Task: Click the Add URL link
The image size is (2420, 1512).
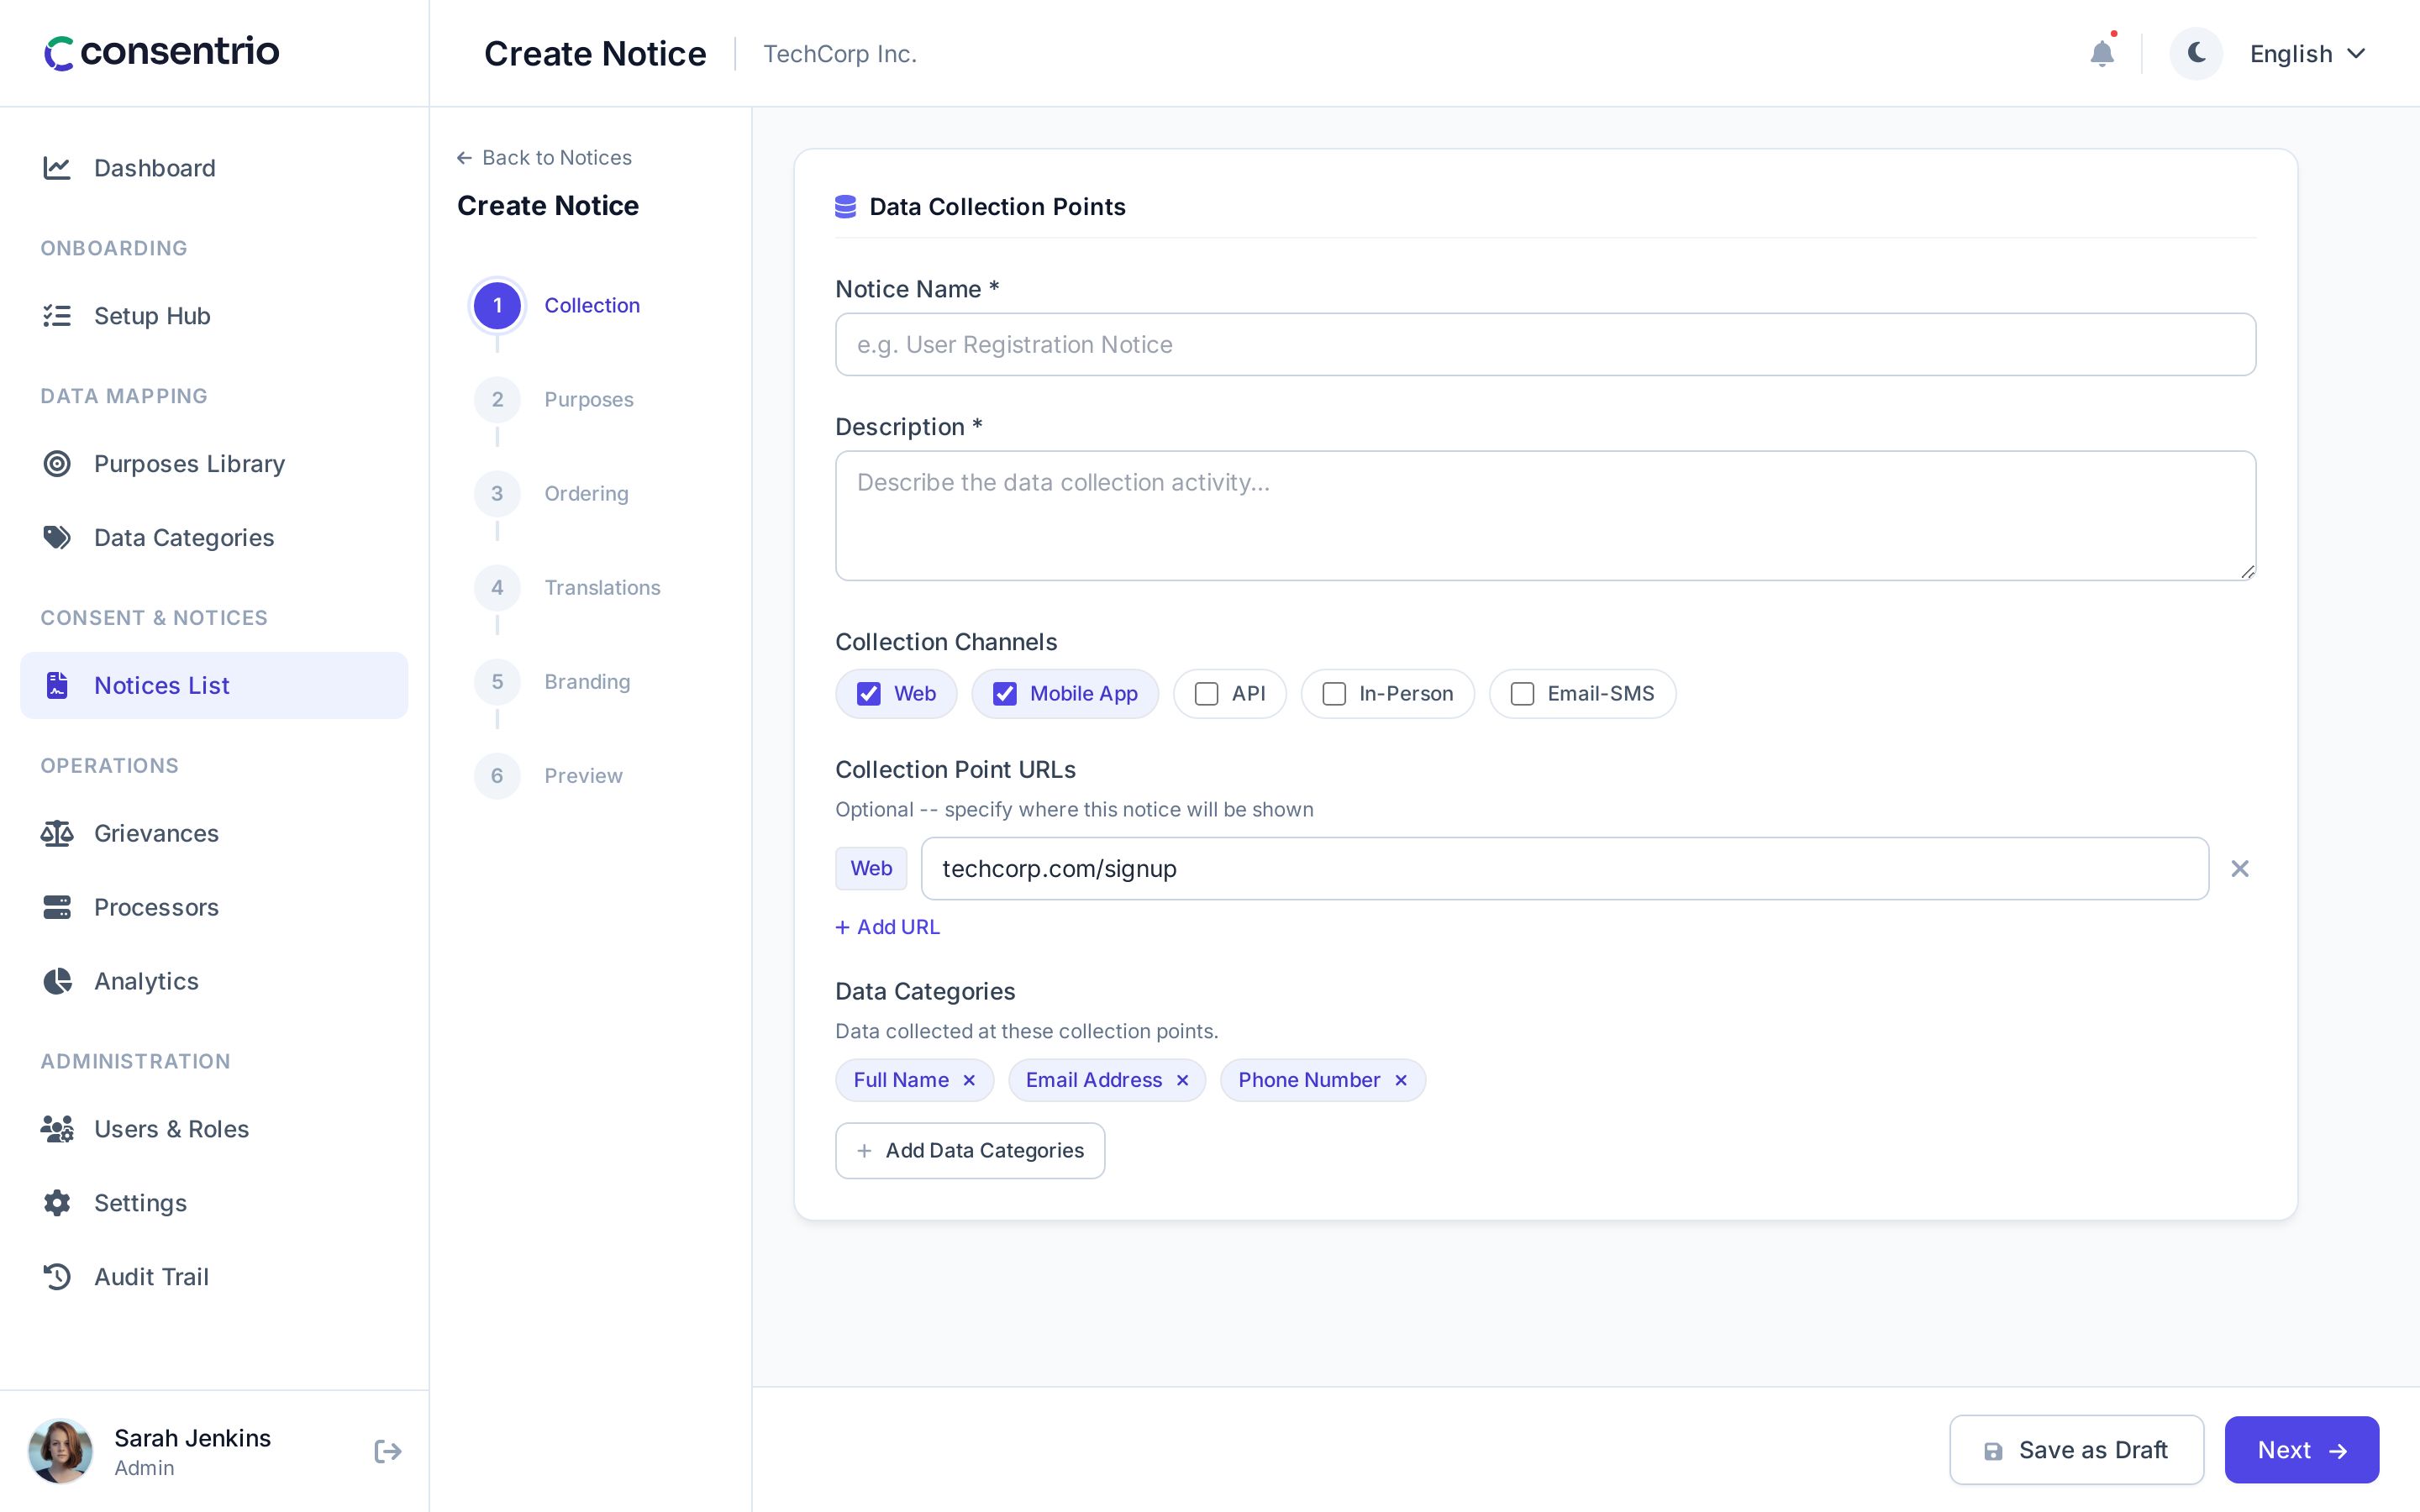Action: click(x=888, y=927)
